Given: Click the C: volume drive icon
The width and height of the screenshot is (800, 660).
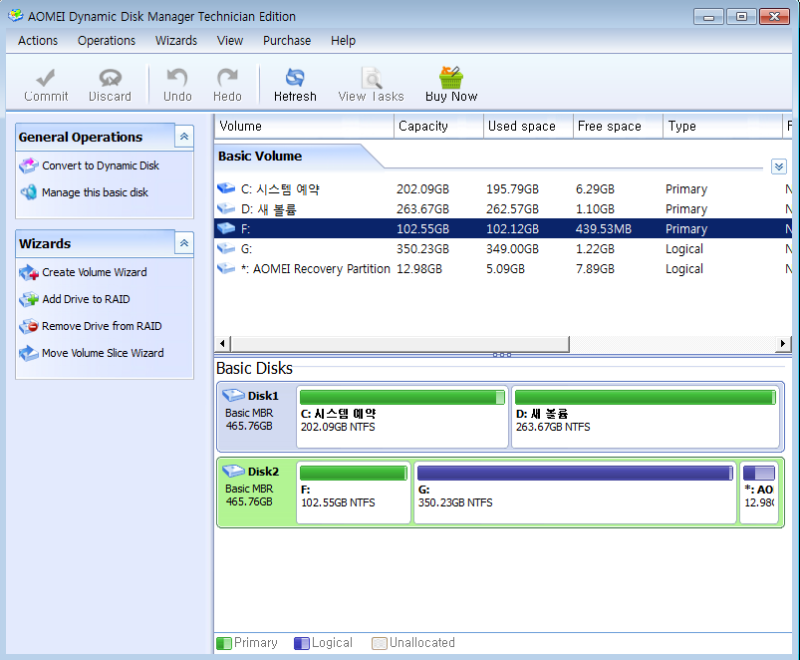Looking at the screenshot, I should pyautogui.click(x=226, y=189).
